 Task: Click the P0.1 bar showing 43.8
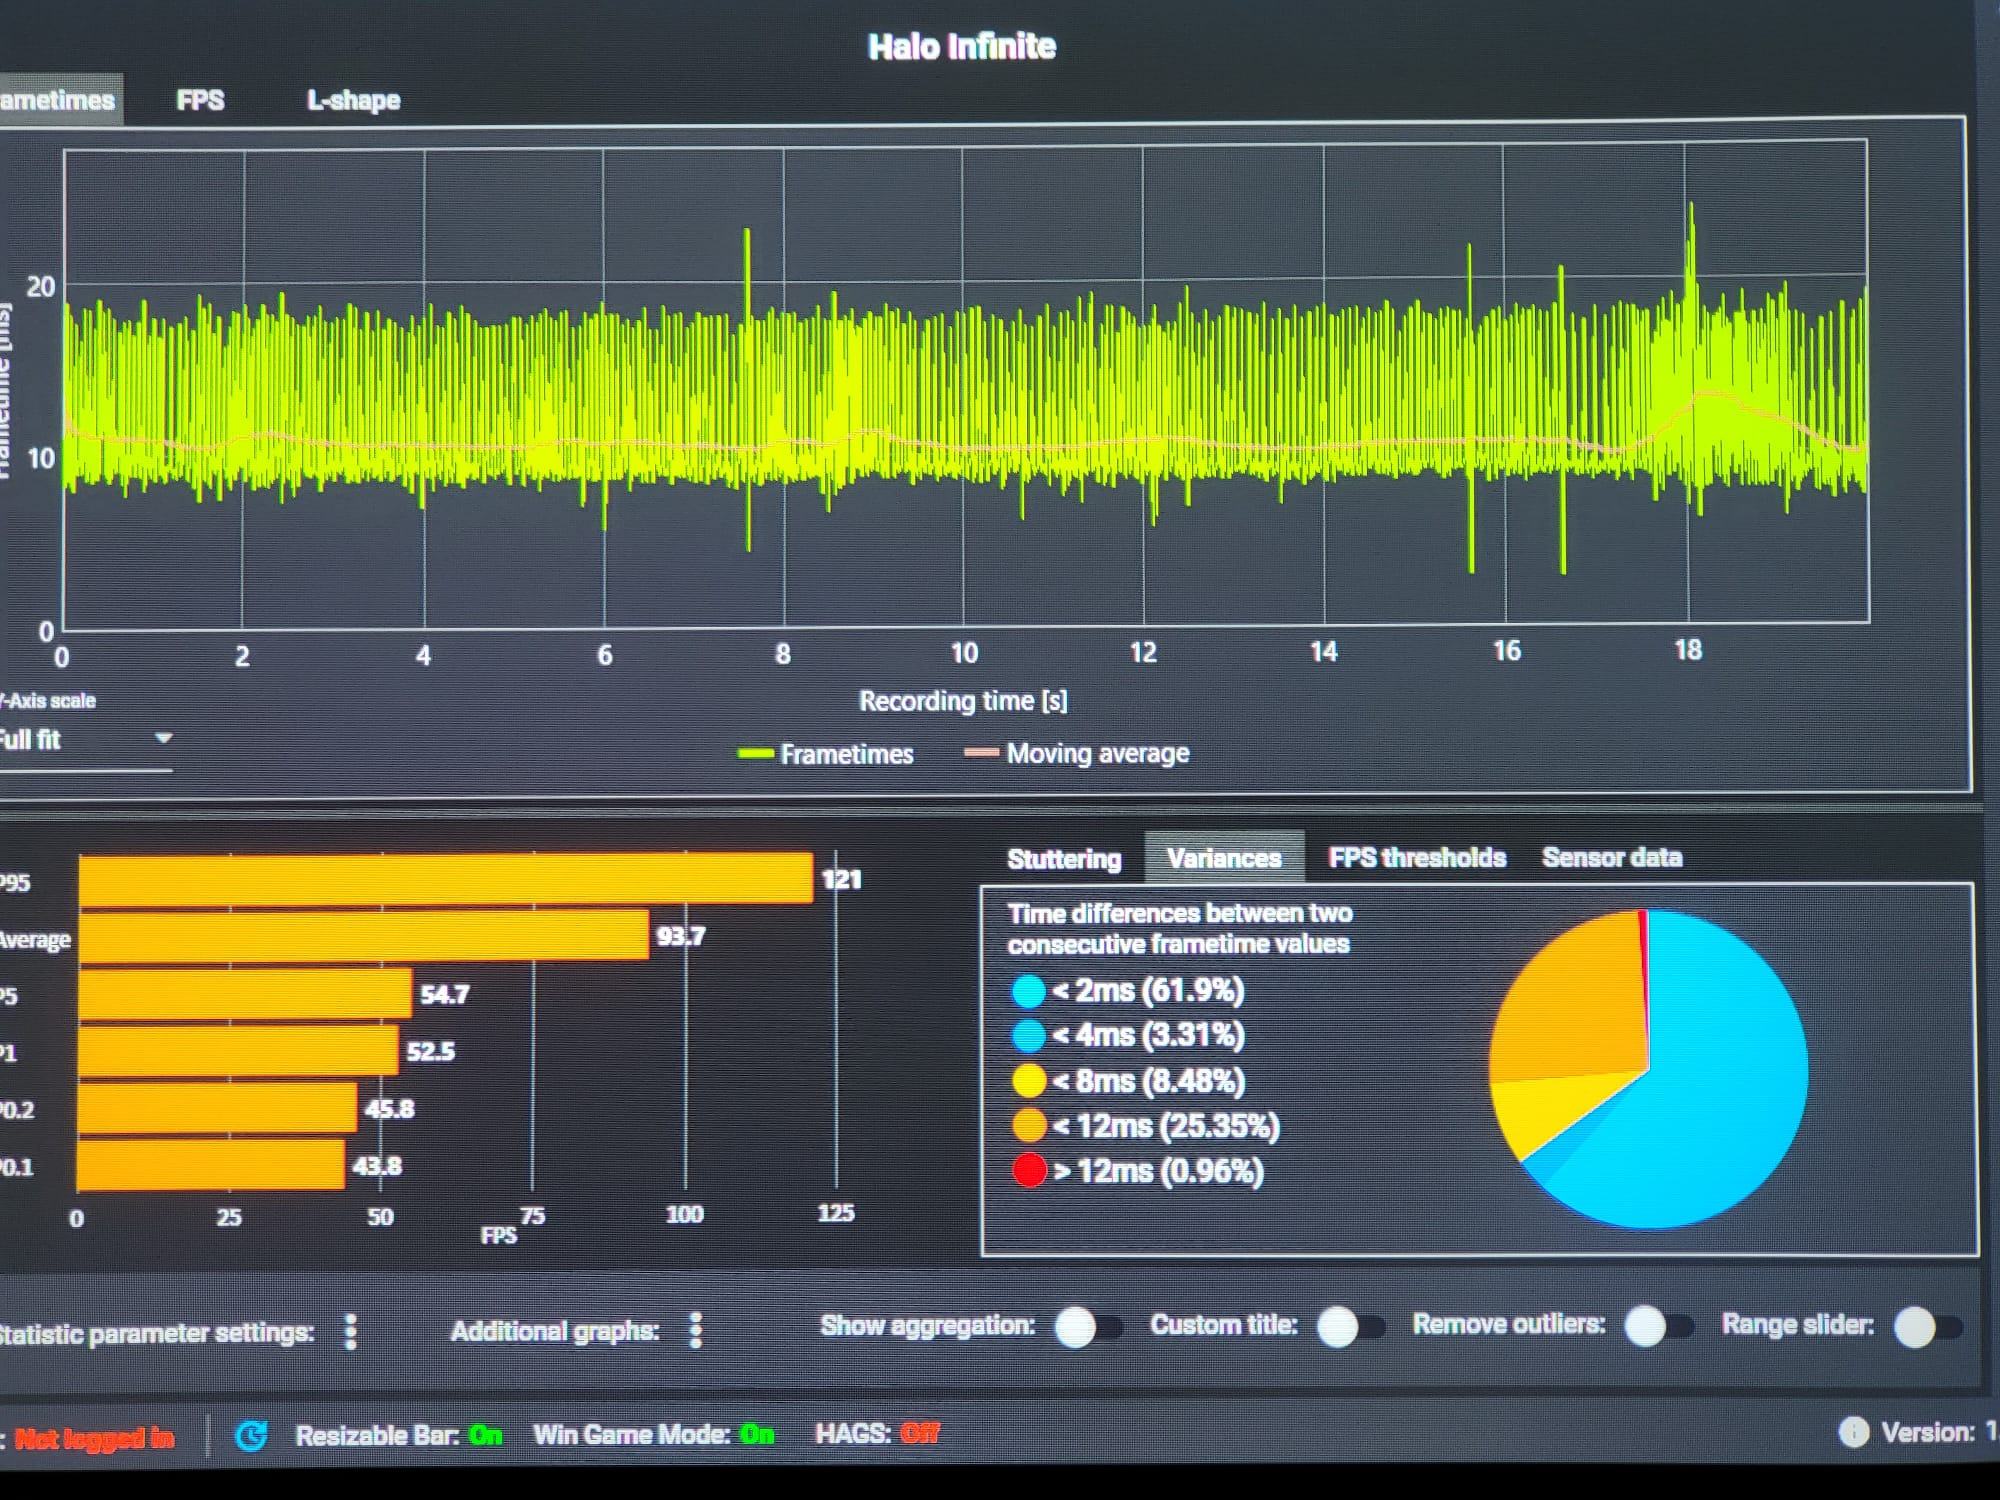(211, 1165)
